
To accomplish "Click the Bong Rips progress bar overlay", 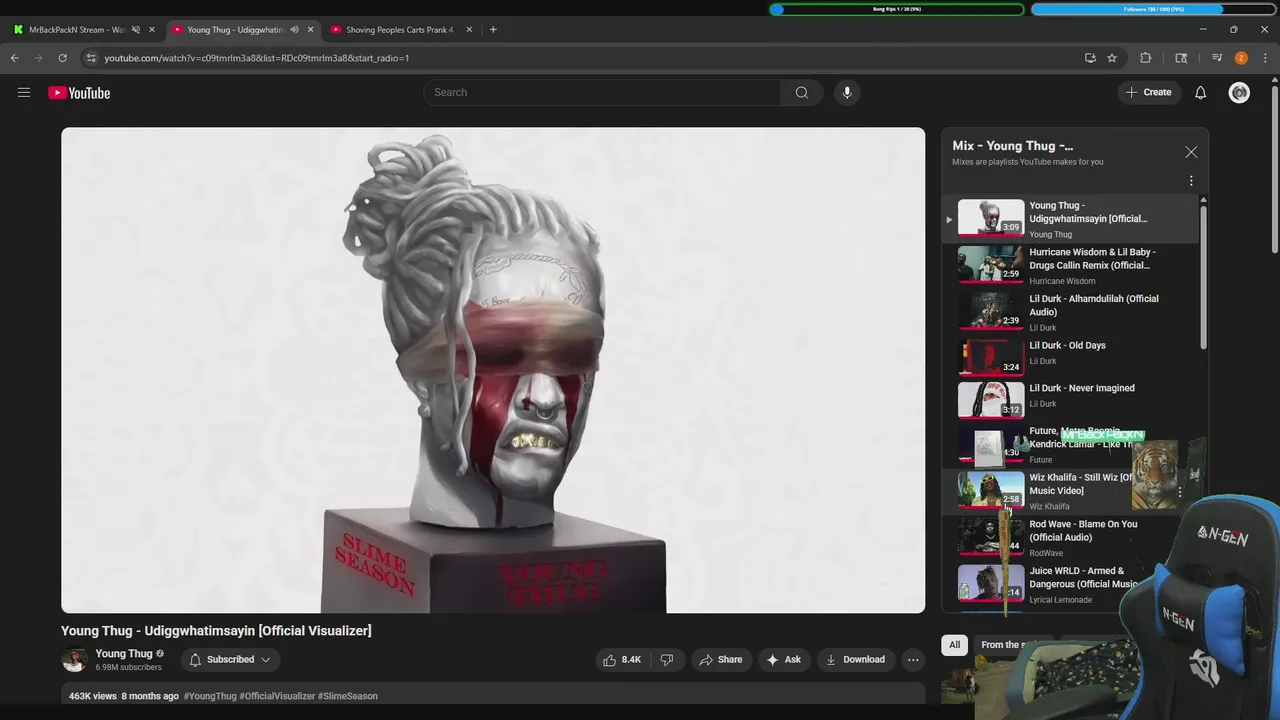I will 897,9.
